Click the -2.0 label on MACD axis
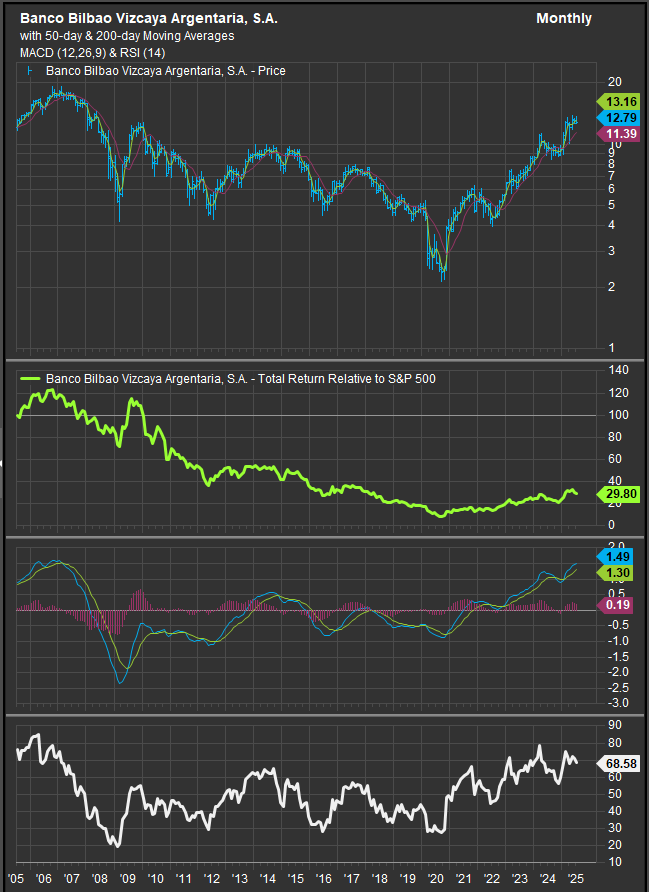 tap(618, 672)
